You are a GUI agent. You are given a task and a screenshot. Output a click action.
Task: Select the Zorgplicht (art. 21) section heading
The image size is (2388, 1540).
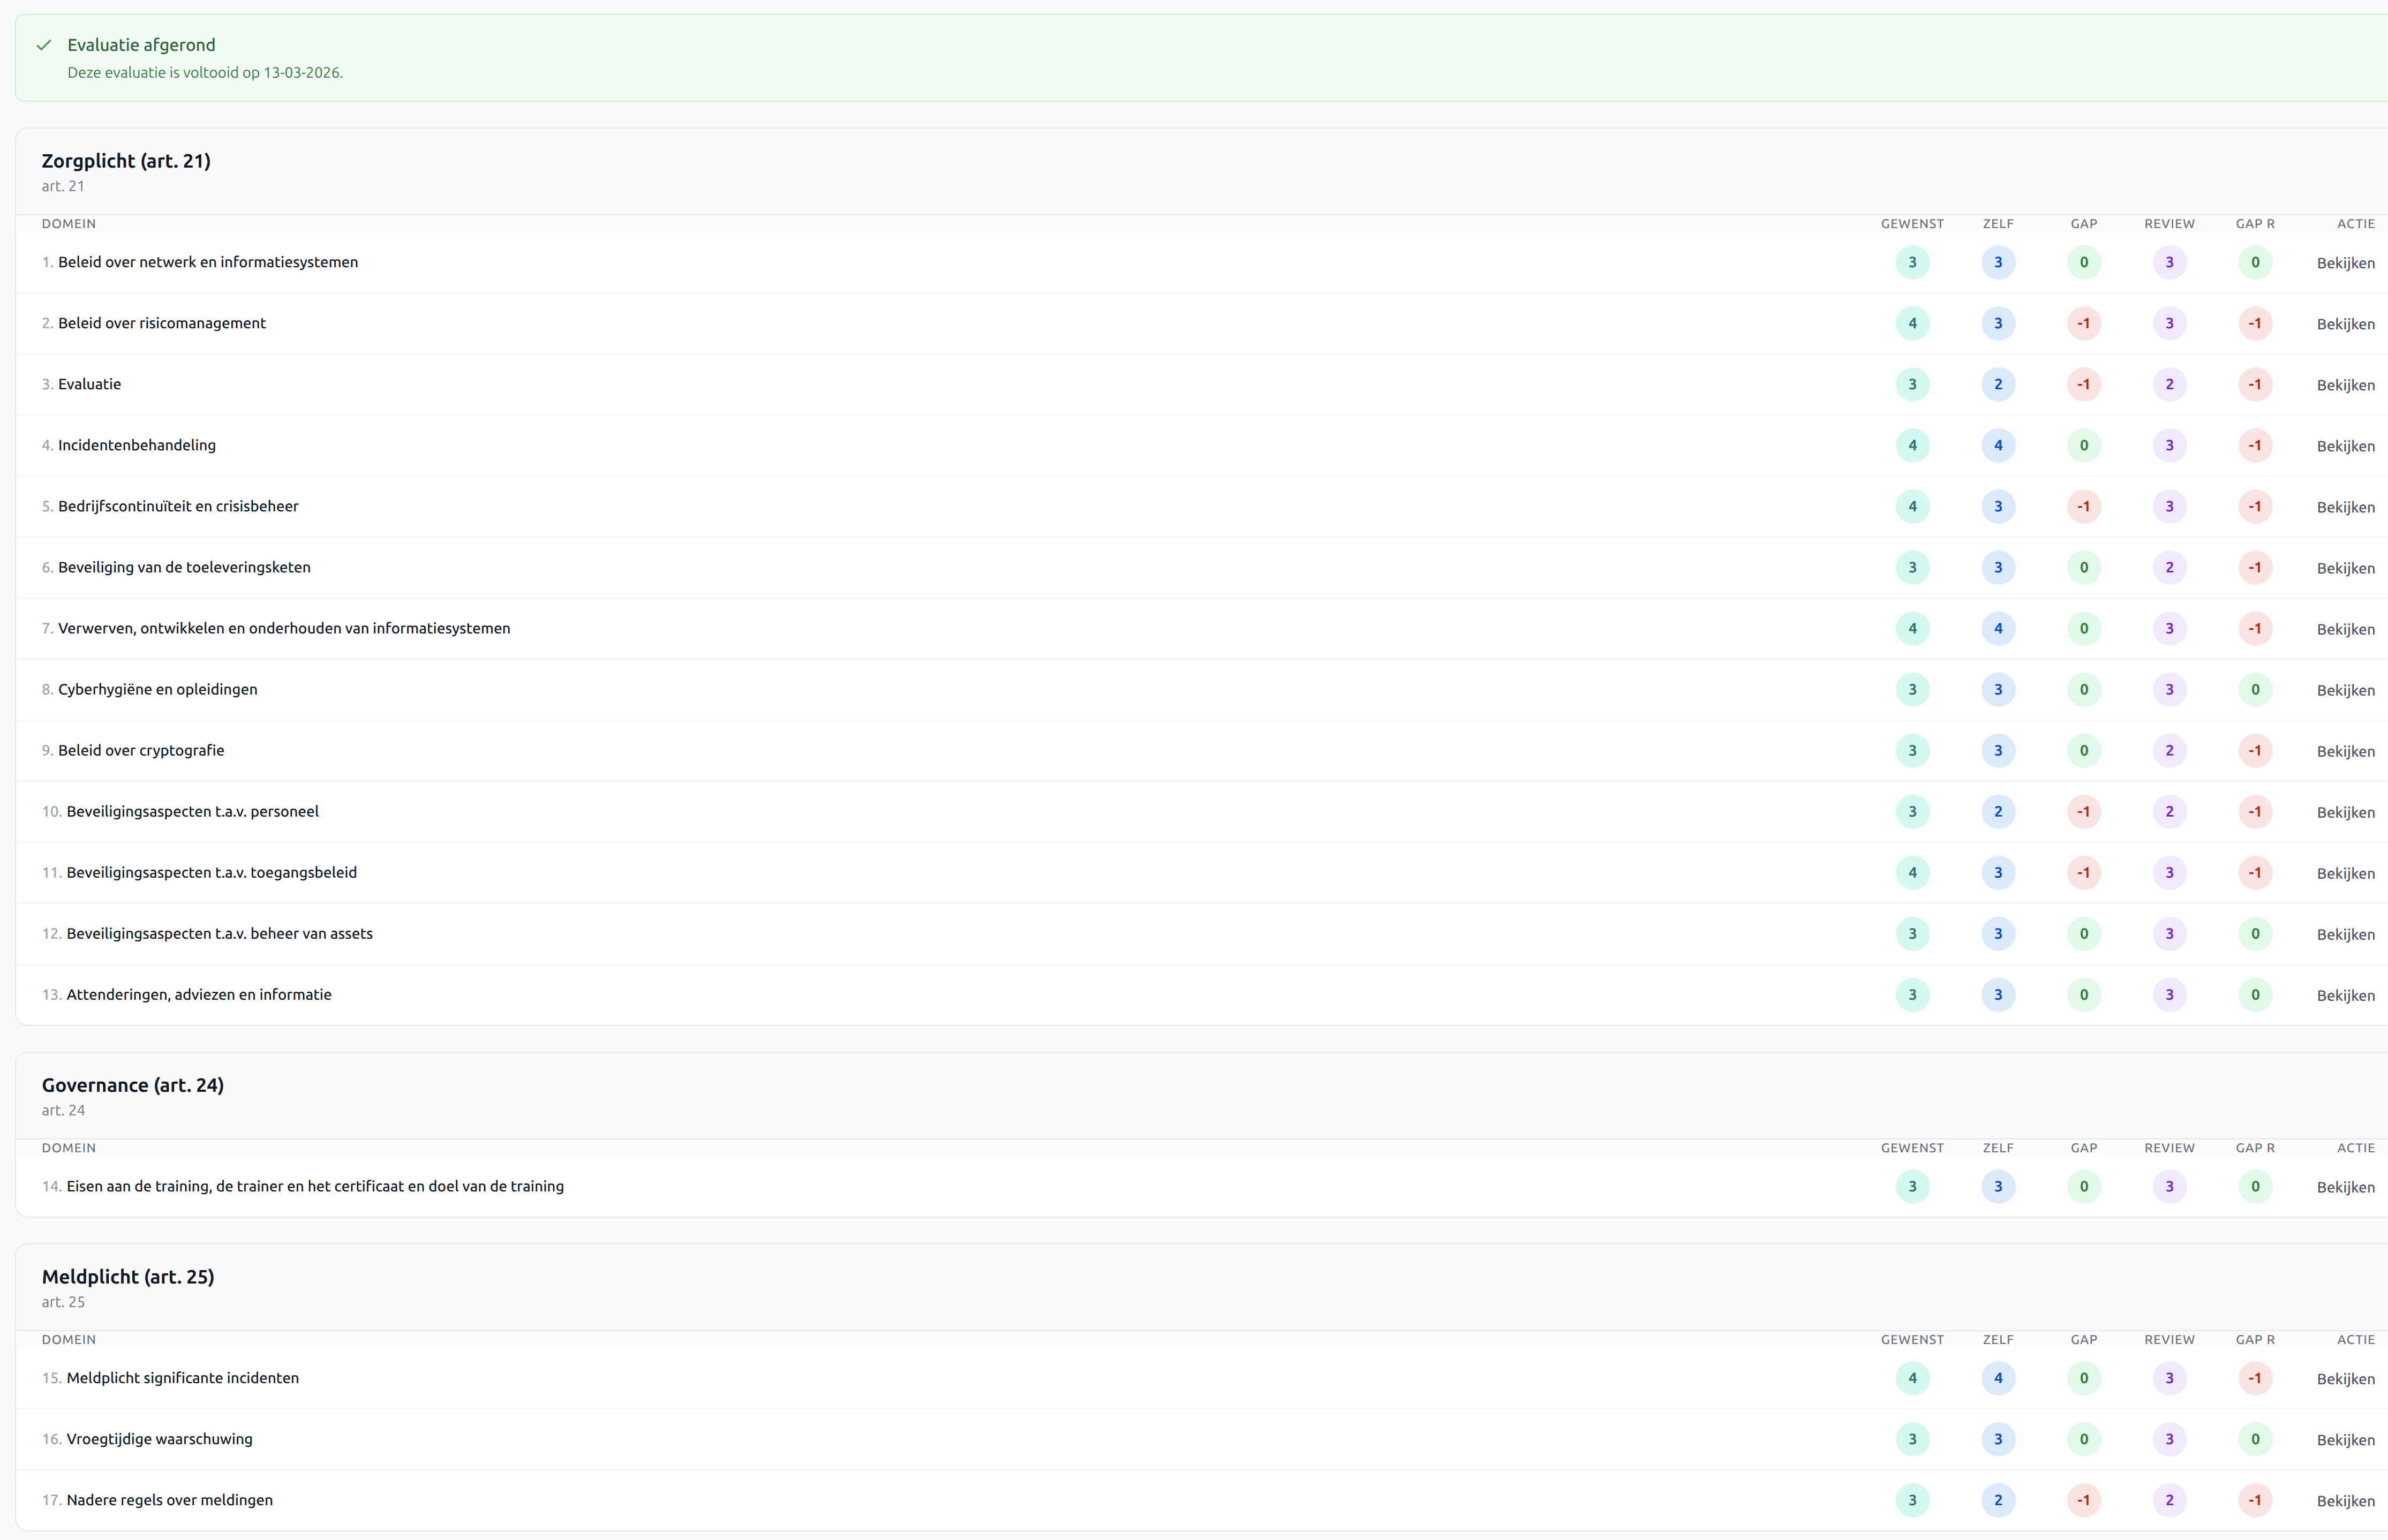tap(126, 161)
